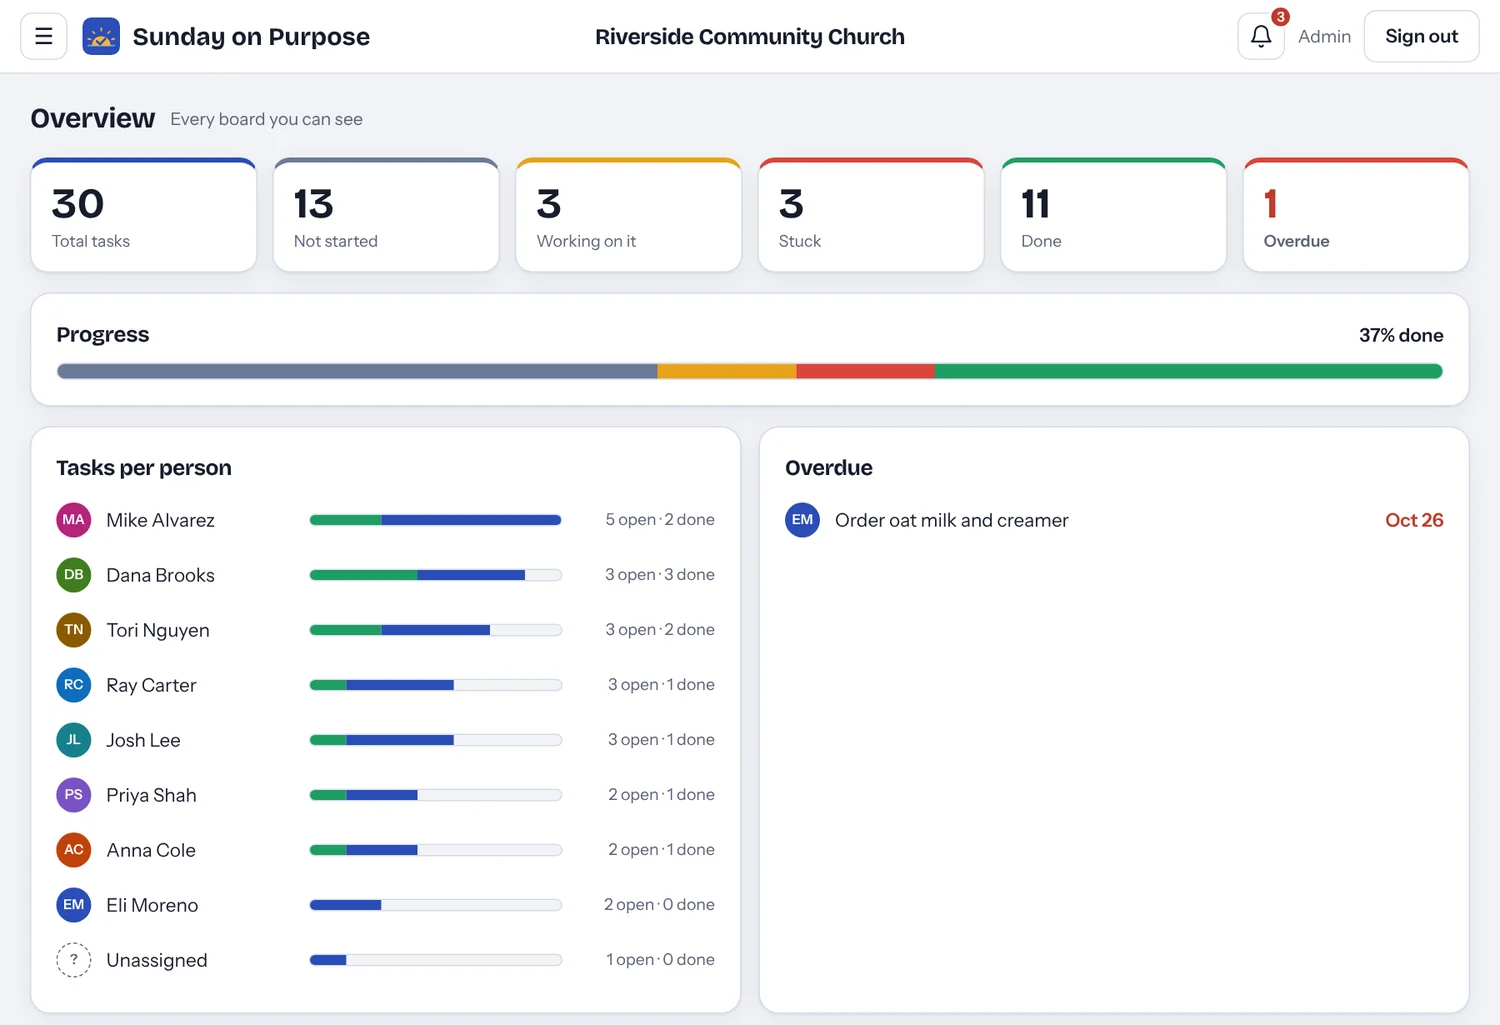Click Ray Carter's RC avatar

(x=74, y=685)
